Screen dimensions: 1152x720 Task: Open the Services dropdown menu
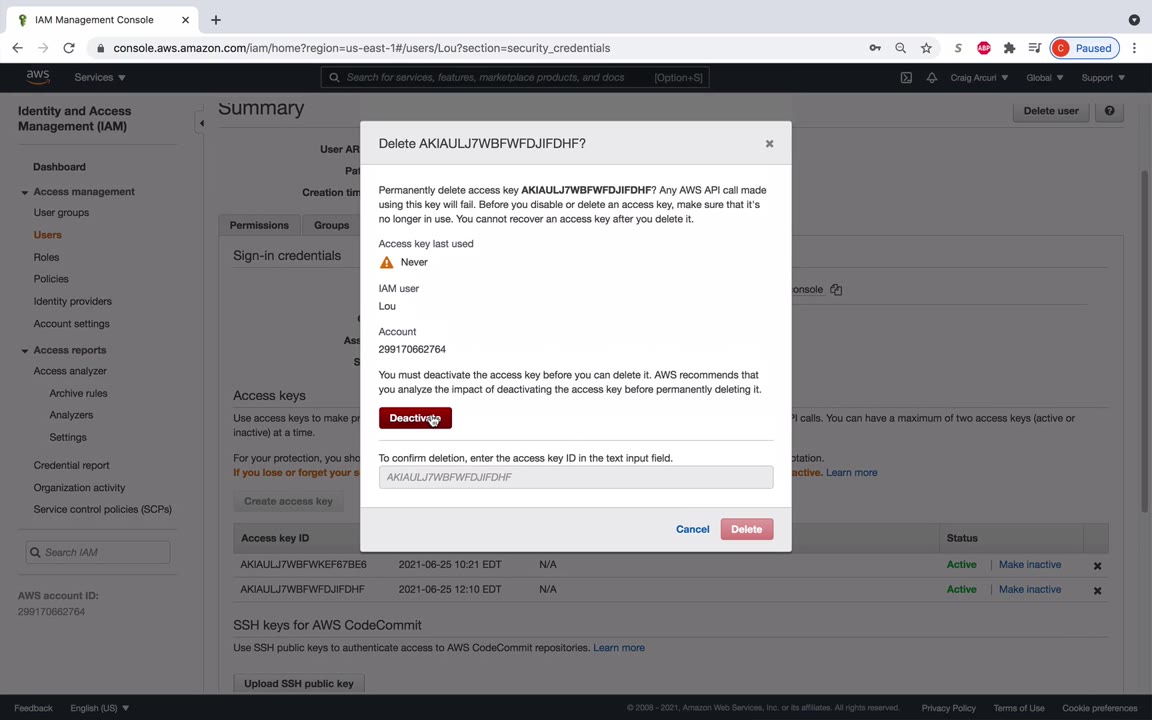(100, 77)
